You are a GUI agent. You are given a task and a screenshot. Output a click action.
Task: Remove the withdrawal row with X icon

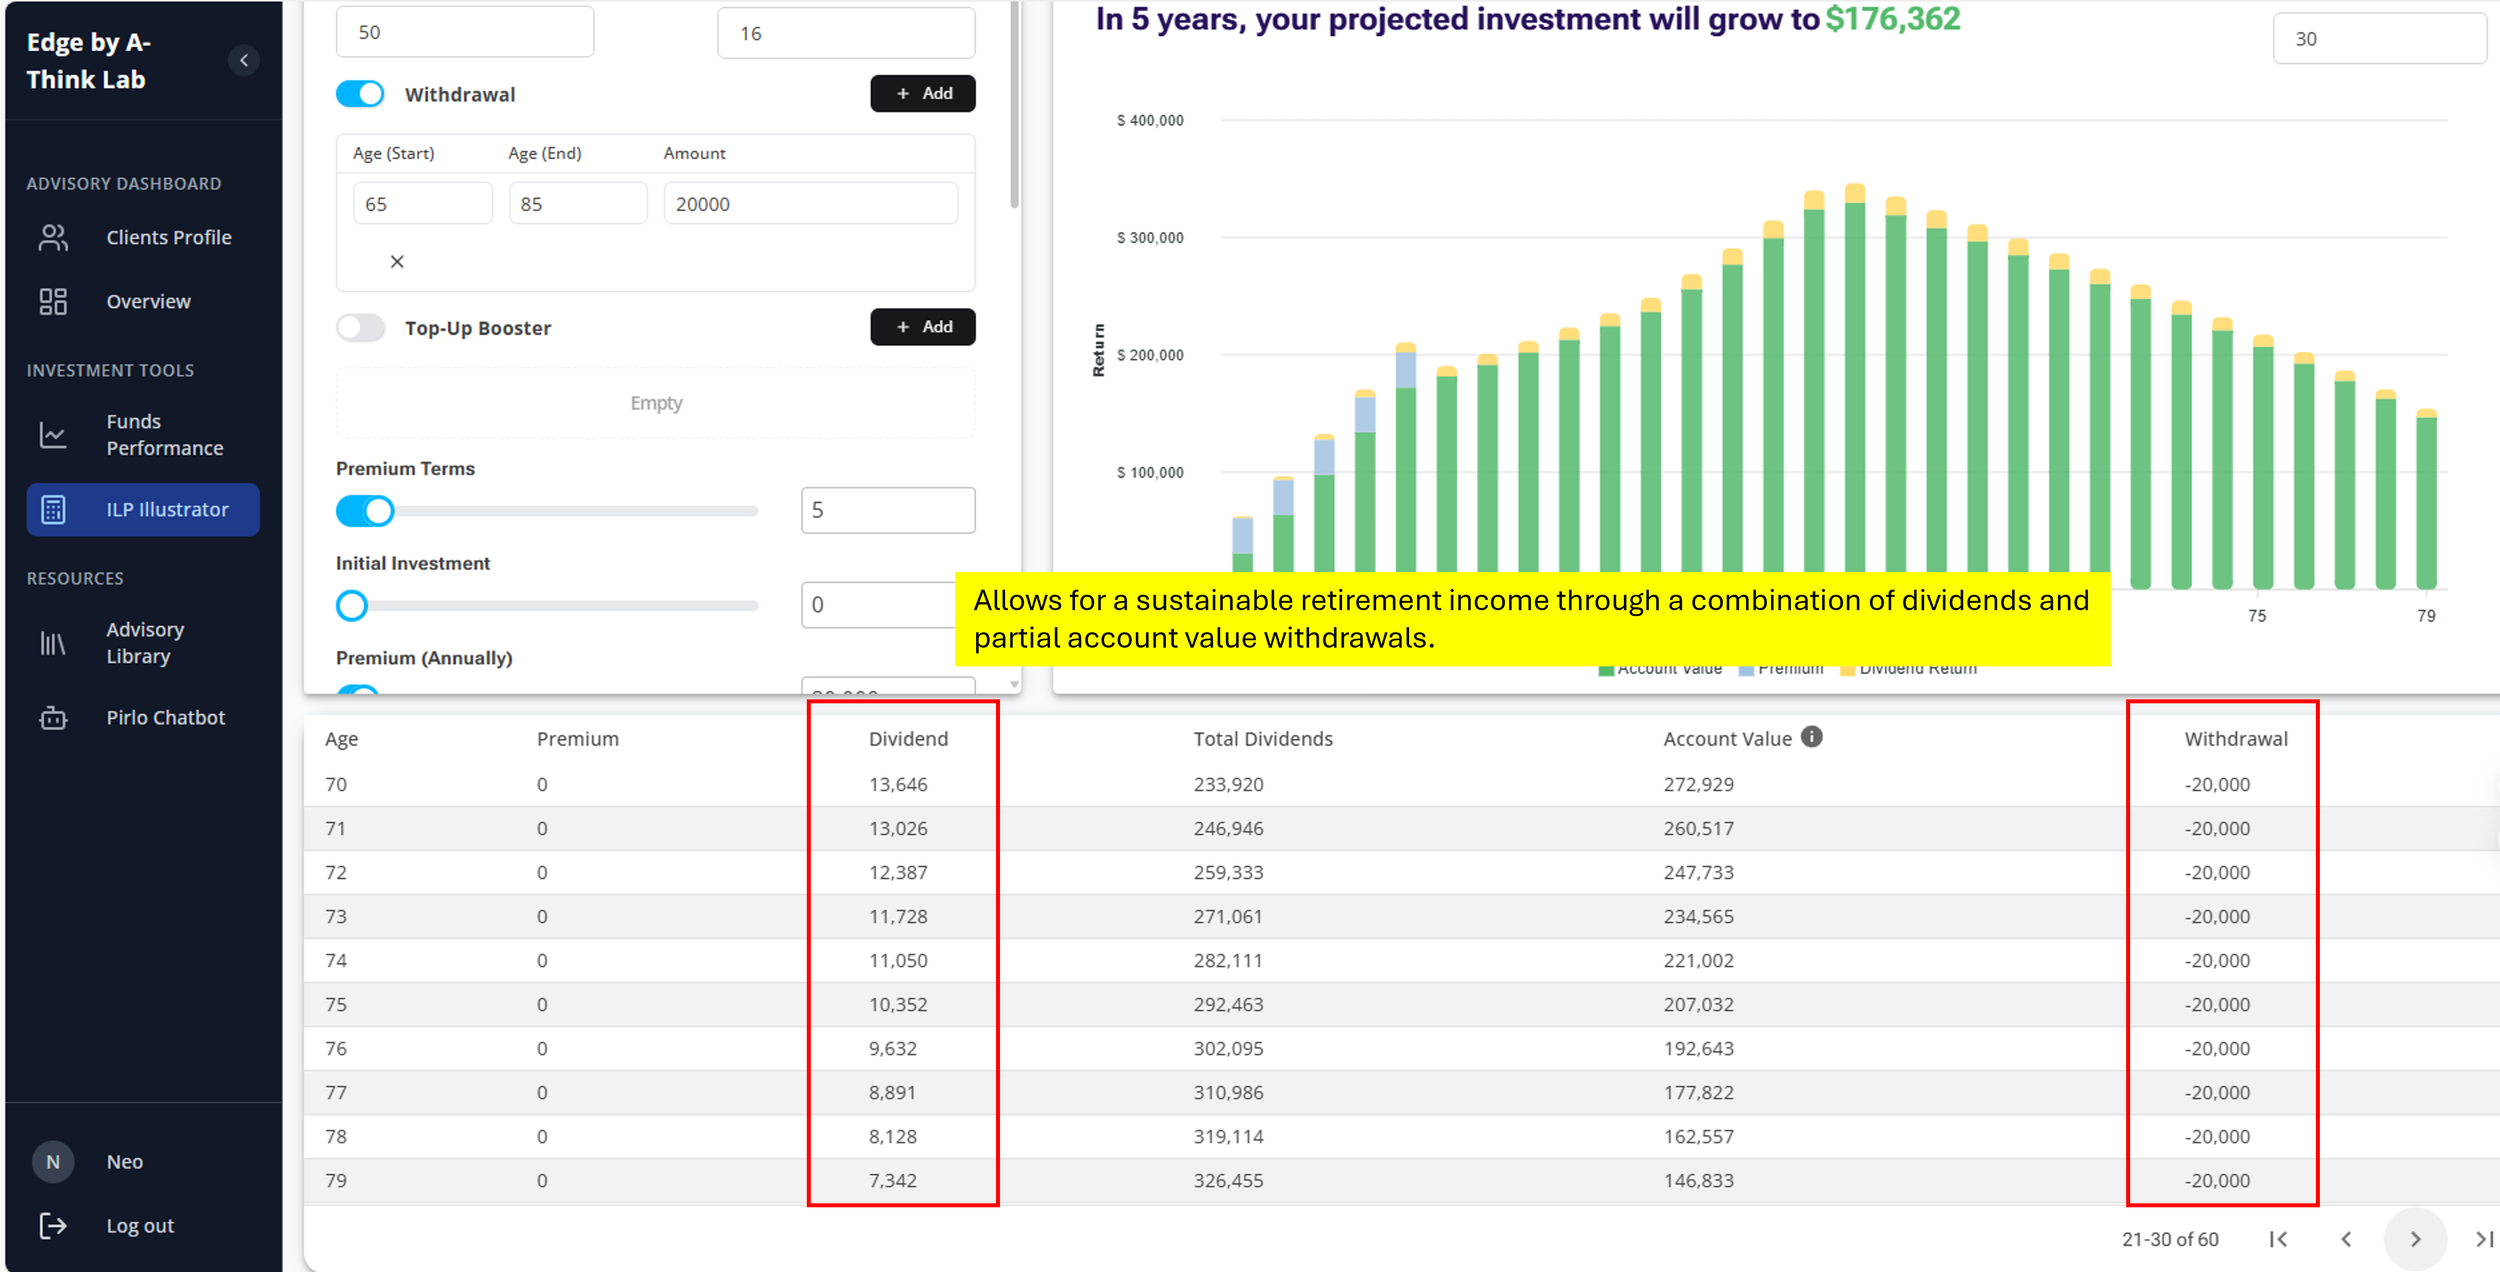click(x=397, y=262)
